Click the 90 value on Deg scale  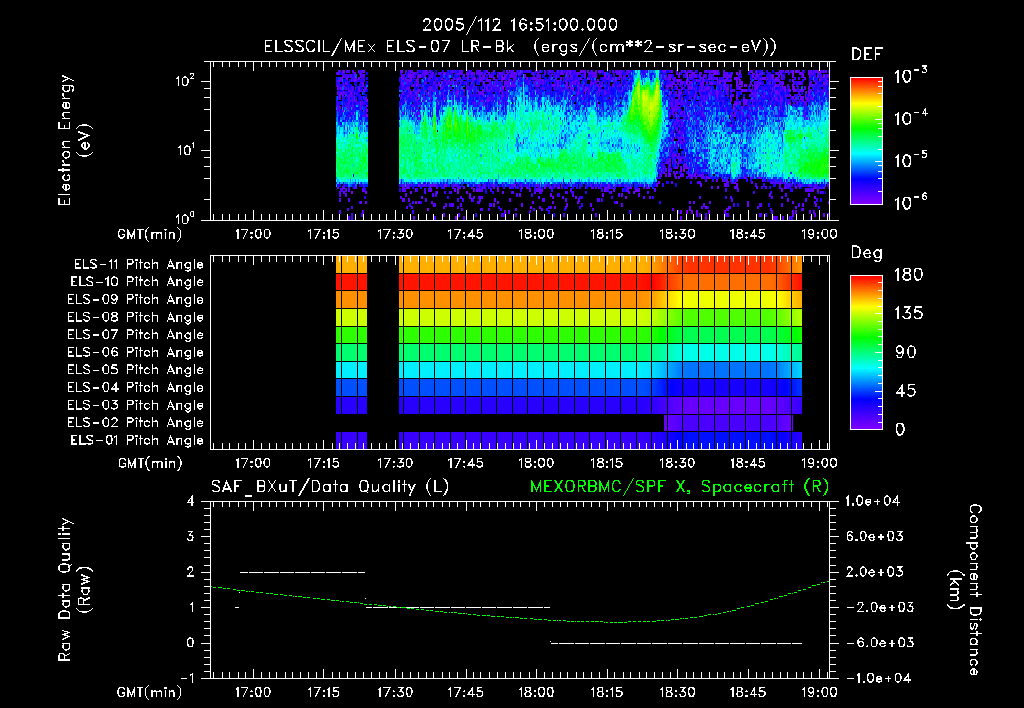coord(905,352)
